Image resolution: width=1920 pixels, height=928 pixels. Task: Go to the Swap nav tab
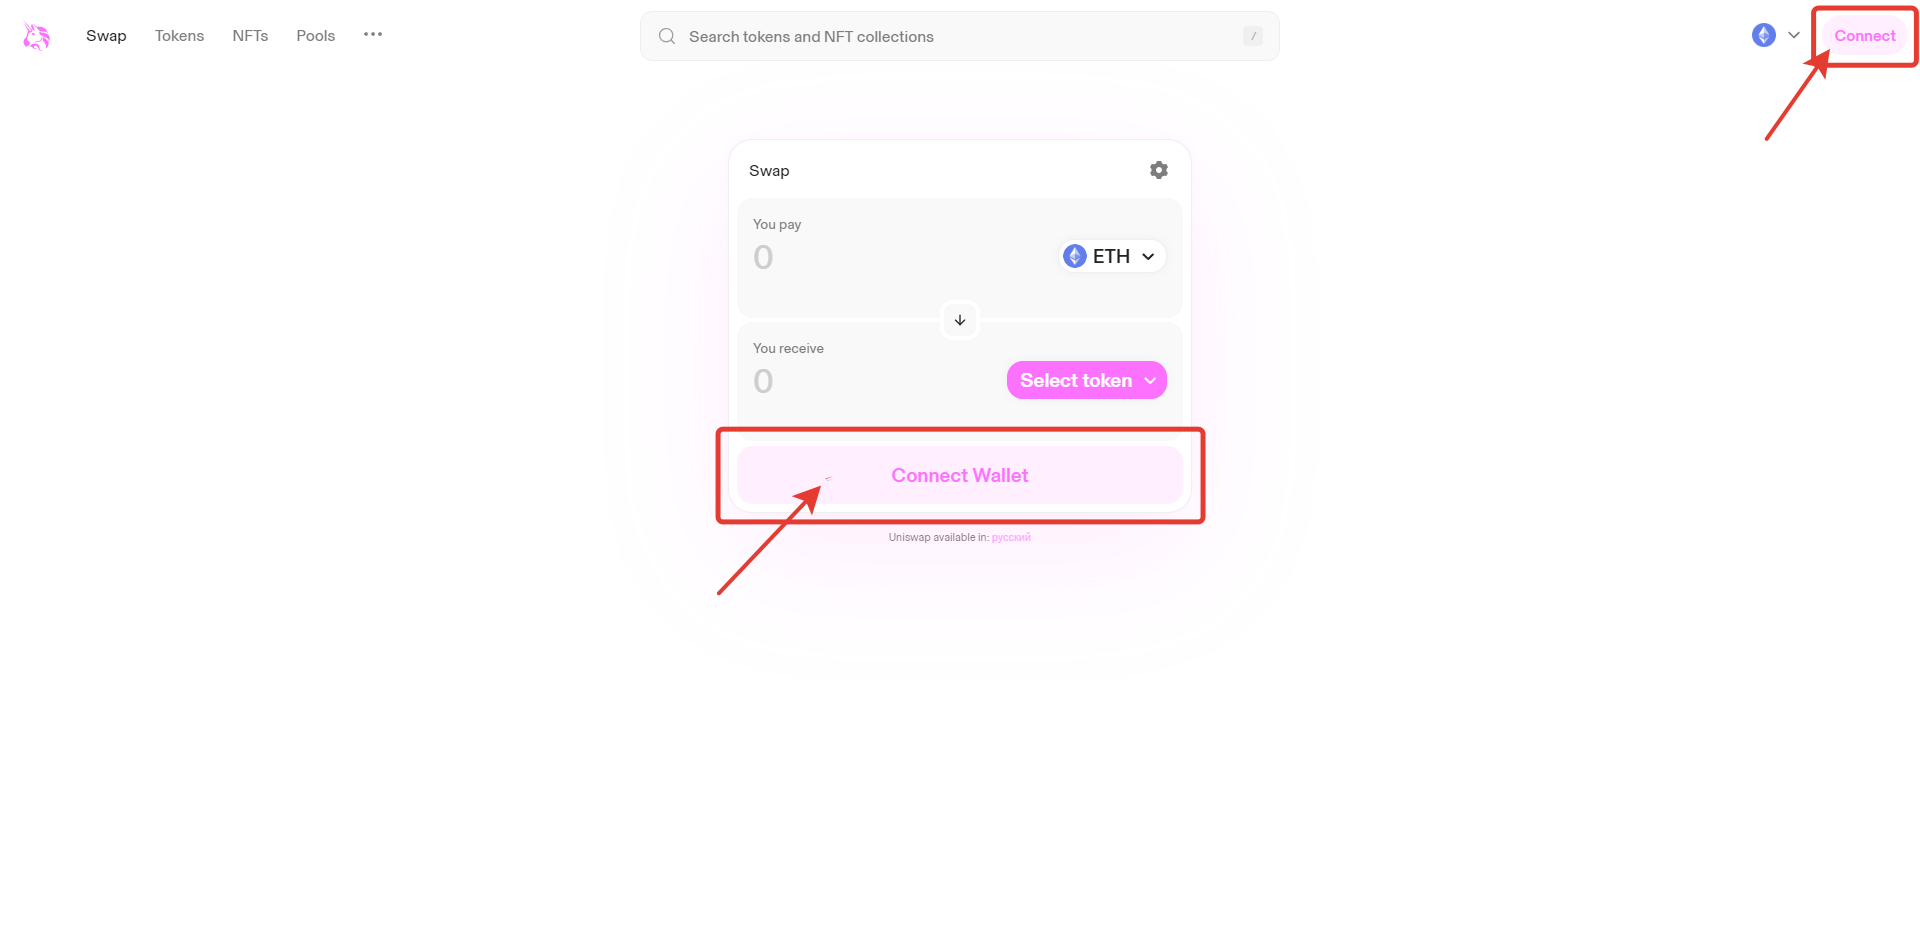106,36
